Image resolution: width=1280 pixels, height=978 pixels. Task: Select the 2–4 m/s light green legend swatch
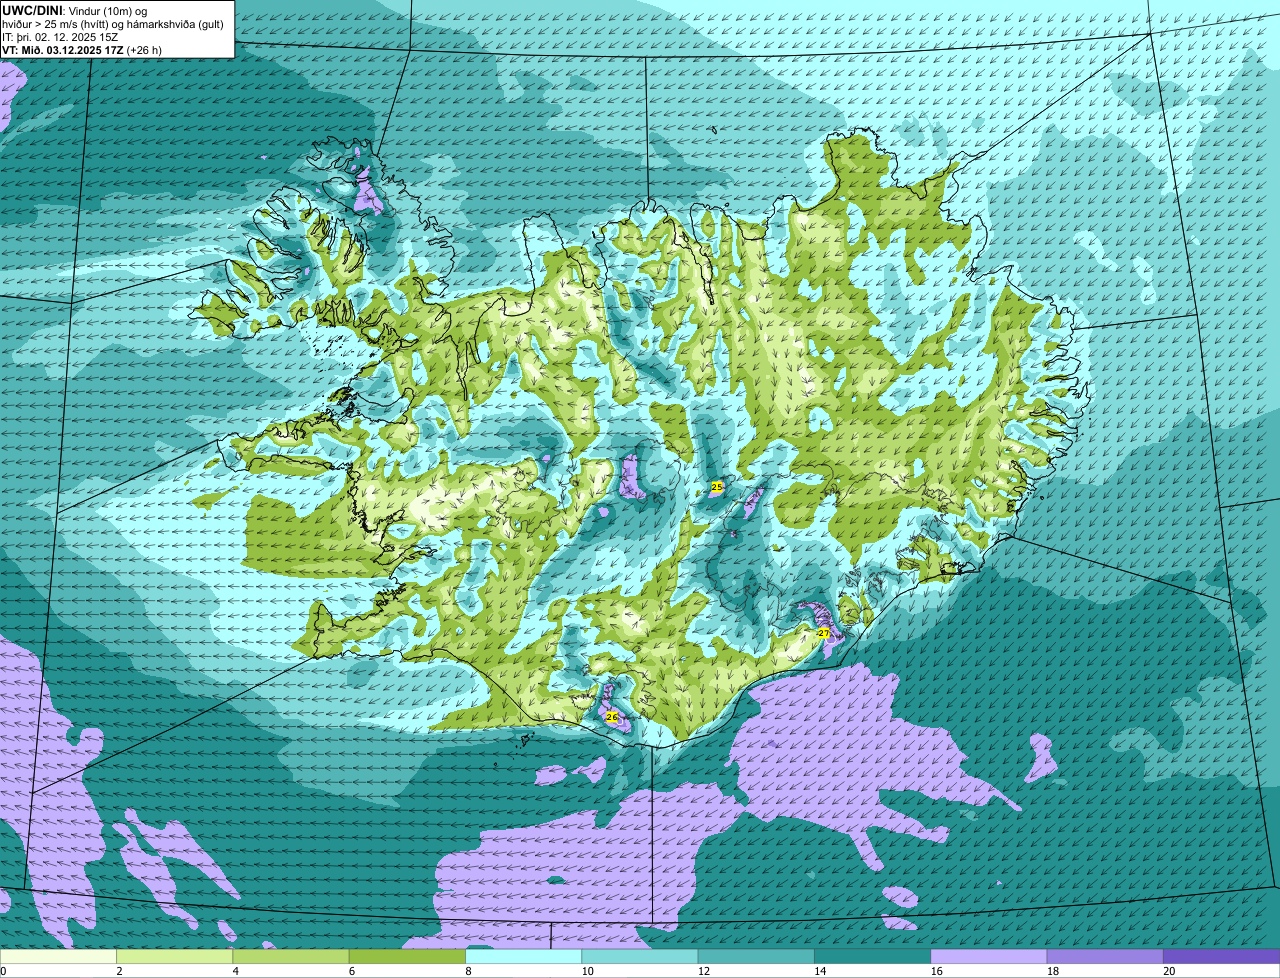pos(175,957)
